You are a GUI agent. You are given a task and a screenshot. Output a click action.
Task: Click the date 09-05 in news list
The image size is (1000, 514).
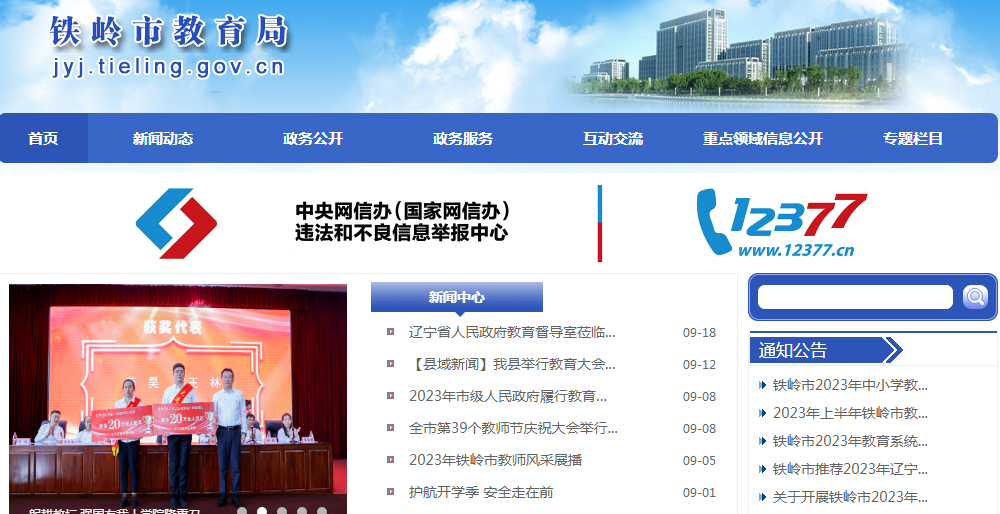(x=699, y=460)
